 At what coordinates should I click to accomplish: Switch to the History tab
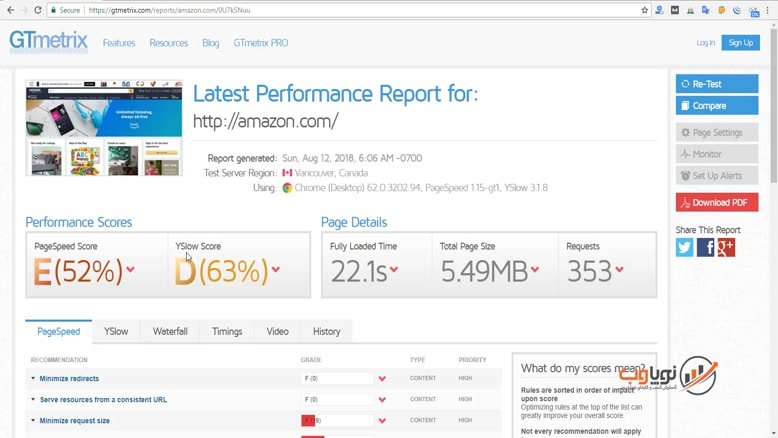326,331
